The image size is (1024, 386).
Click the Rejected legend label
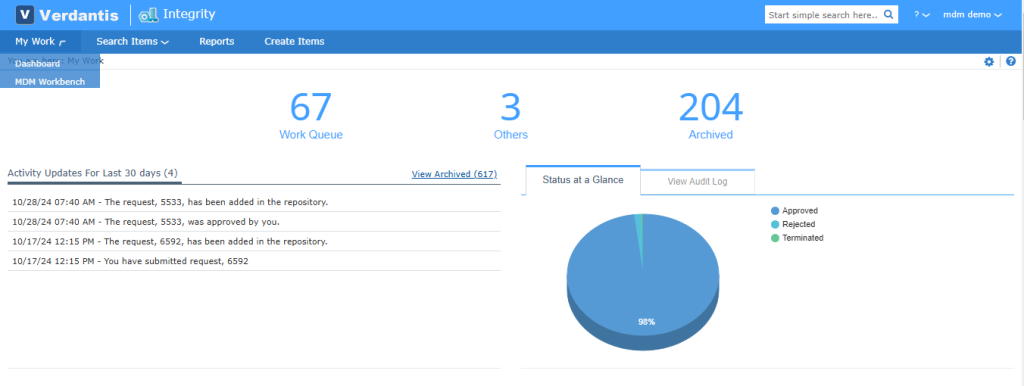tap(799, 225)
